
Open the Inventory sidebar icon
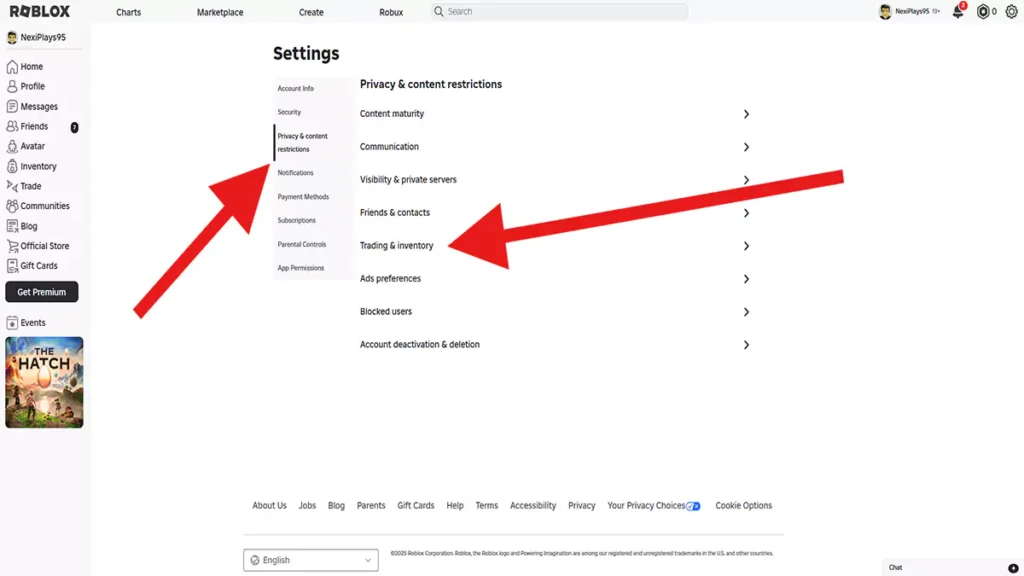pyautogui.click(x=12, y=167)
